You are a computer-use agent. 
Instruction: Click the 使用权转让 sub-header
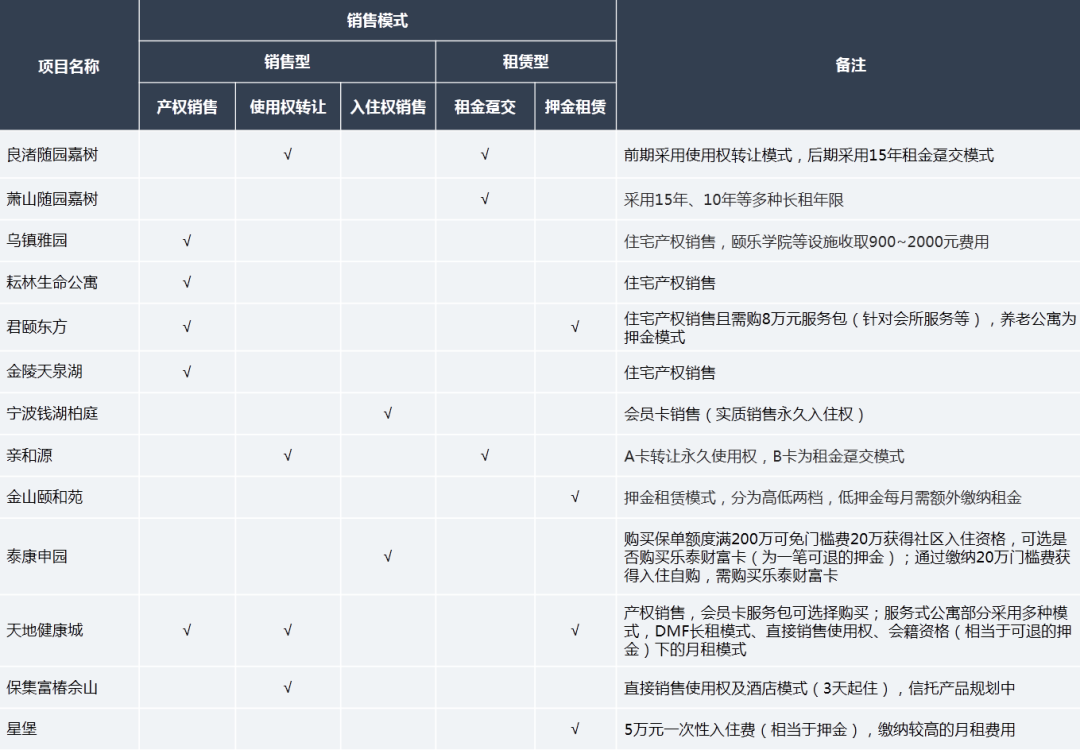287,107
